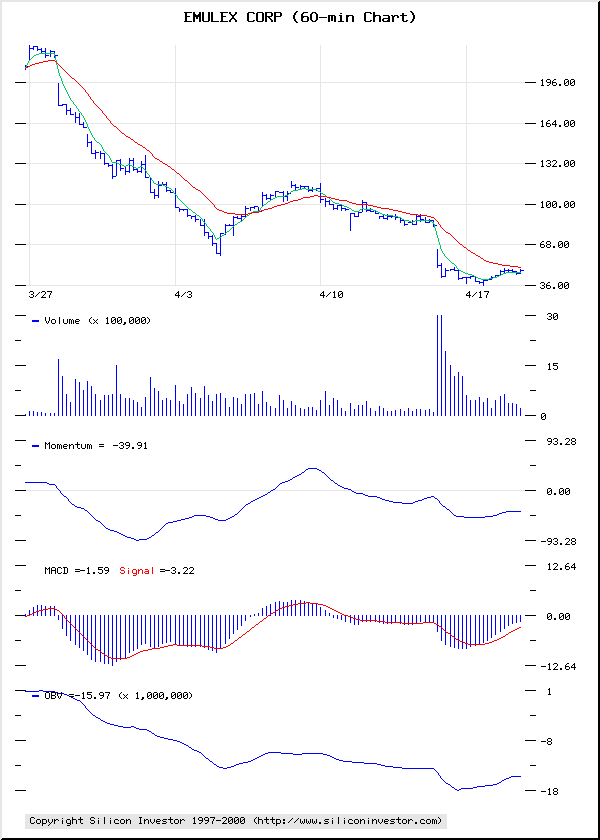The width and height of the screenshot is (600, 840).
Task: Click the Volume (x 100,000) legend label
Action: (98, 321)
